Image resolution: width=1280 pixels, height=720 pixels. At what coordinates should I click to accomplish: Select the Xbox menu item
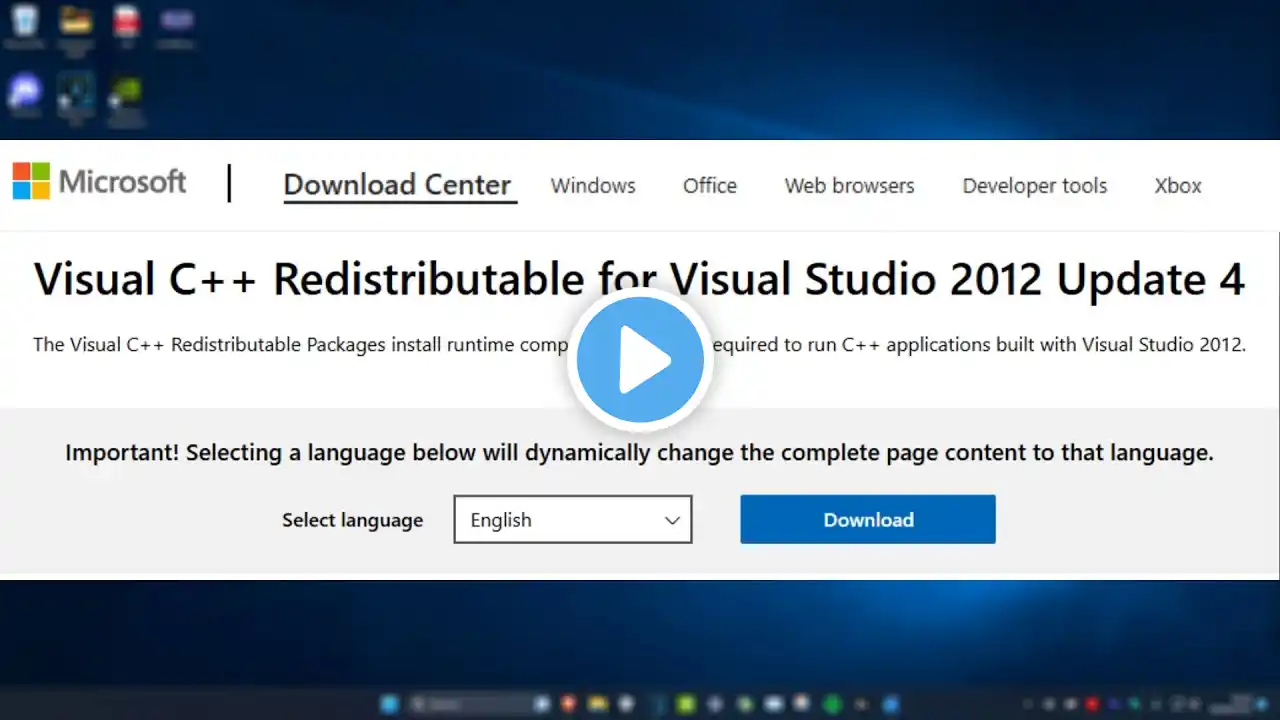[1177, 186]
